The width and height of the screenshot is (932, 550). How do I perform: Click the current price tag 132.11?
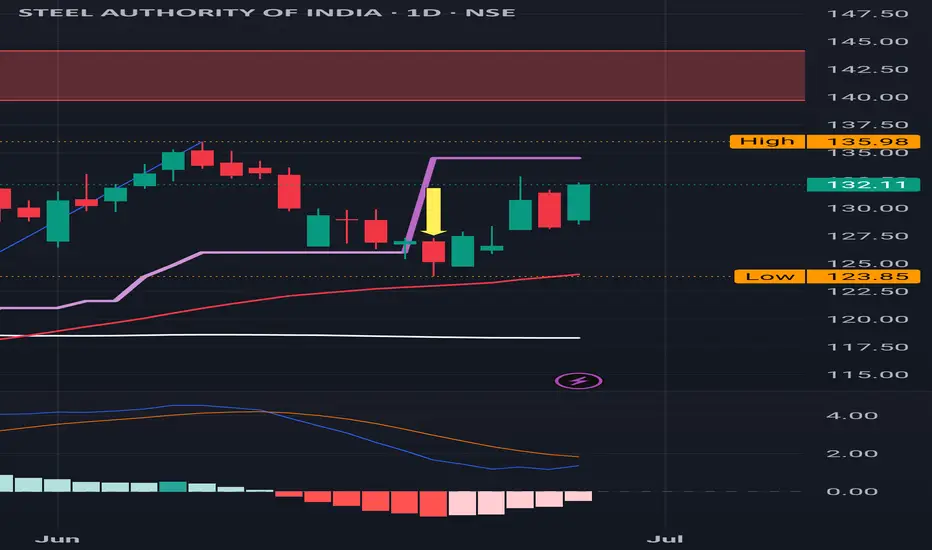point(863,184)
